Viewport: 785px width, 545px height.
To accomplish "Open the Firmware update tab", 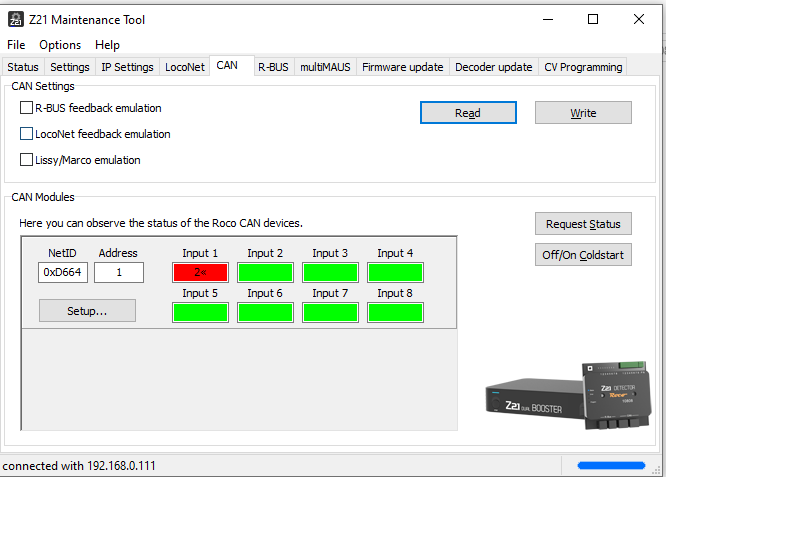I will [403, 67].
